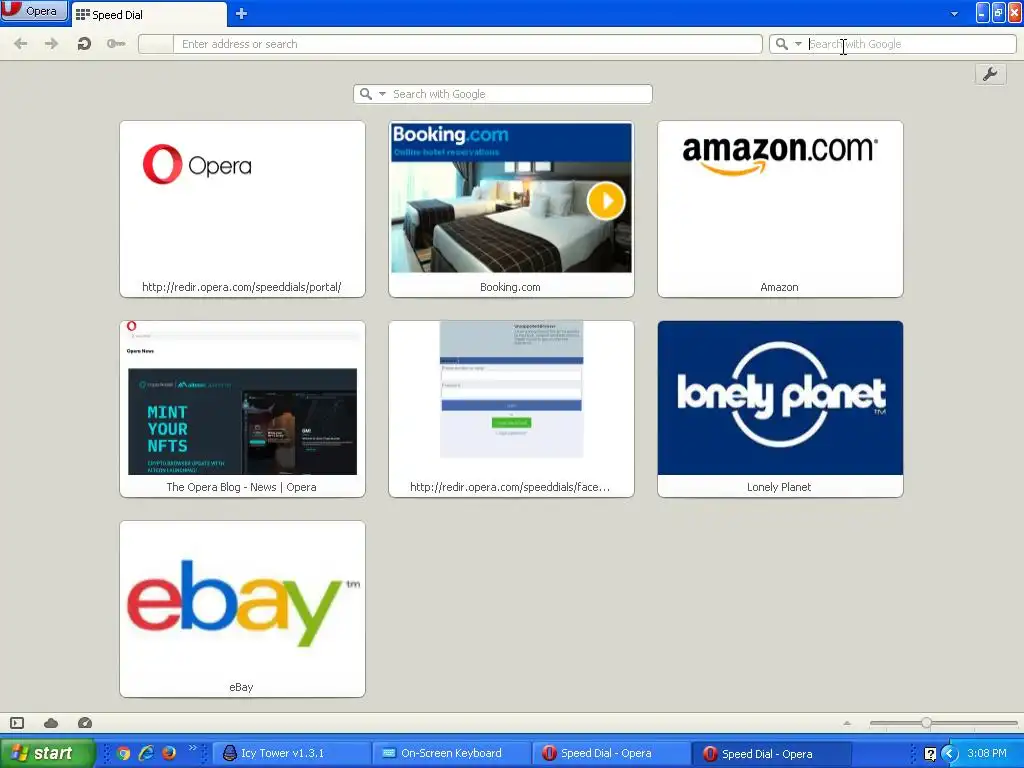Open the Opera main menu button

tap(33, 11)
